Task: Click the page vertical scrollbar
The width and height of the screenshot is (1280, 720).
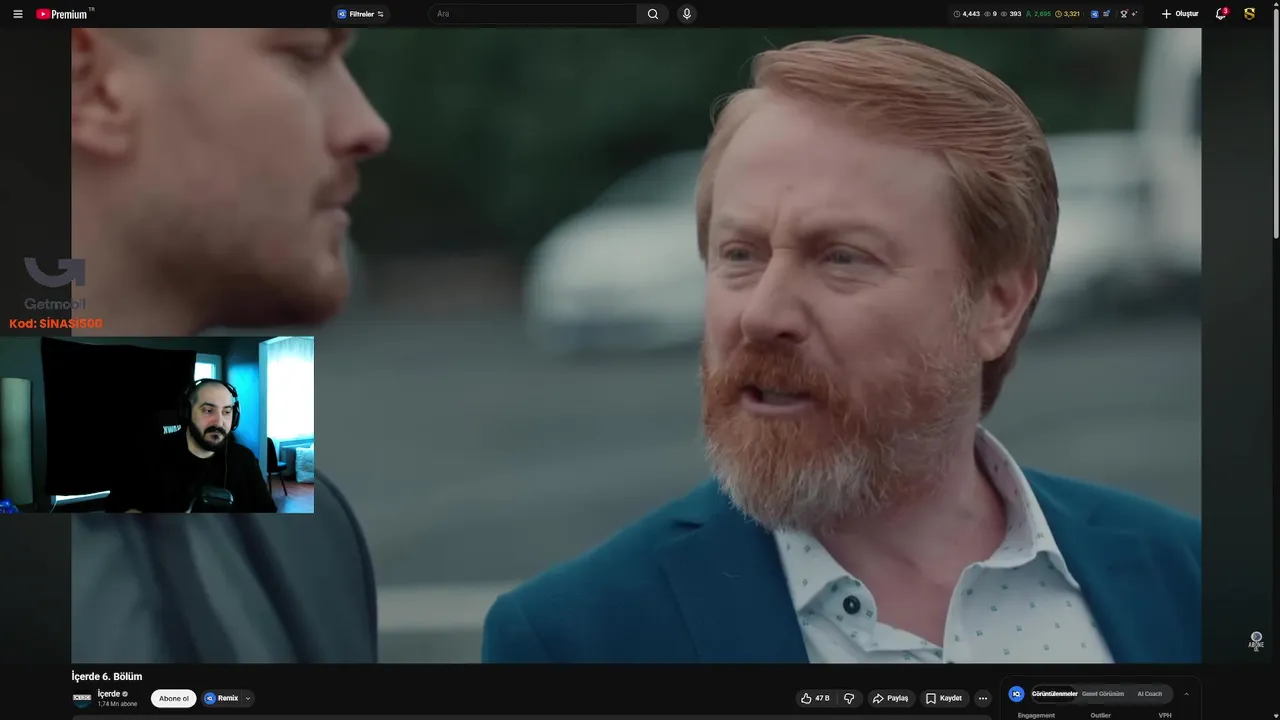Action: (x=1275, y=125)
